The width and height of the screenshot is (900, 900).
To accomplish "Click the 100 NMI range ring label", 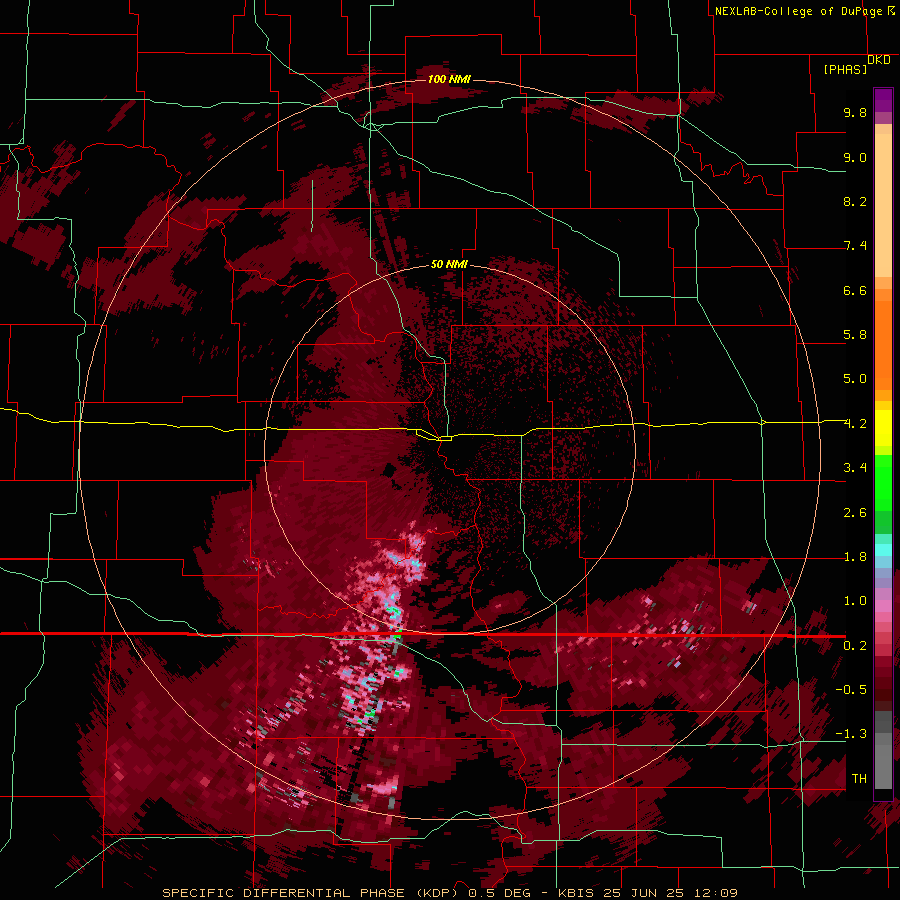I will (449, 79).
